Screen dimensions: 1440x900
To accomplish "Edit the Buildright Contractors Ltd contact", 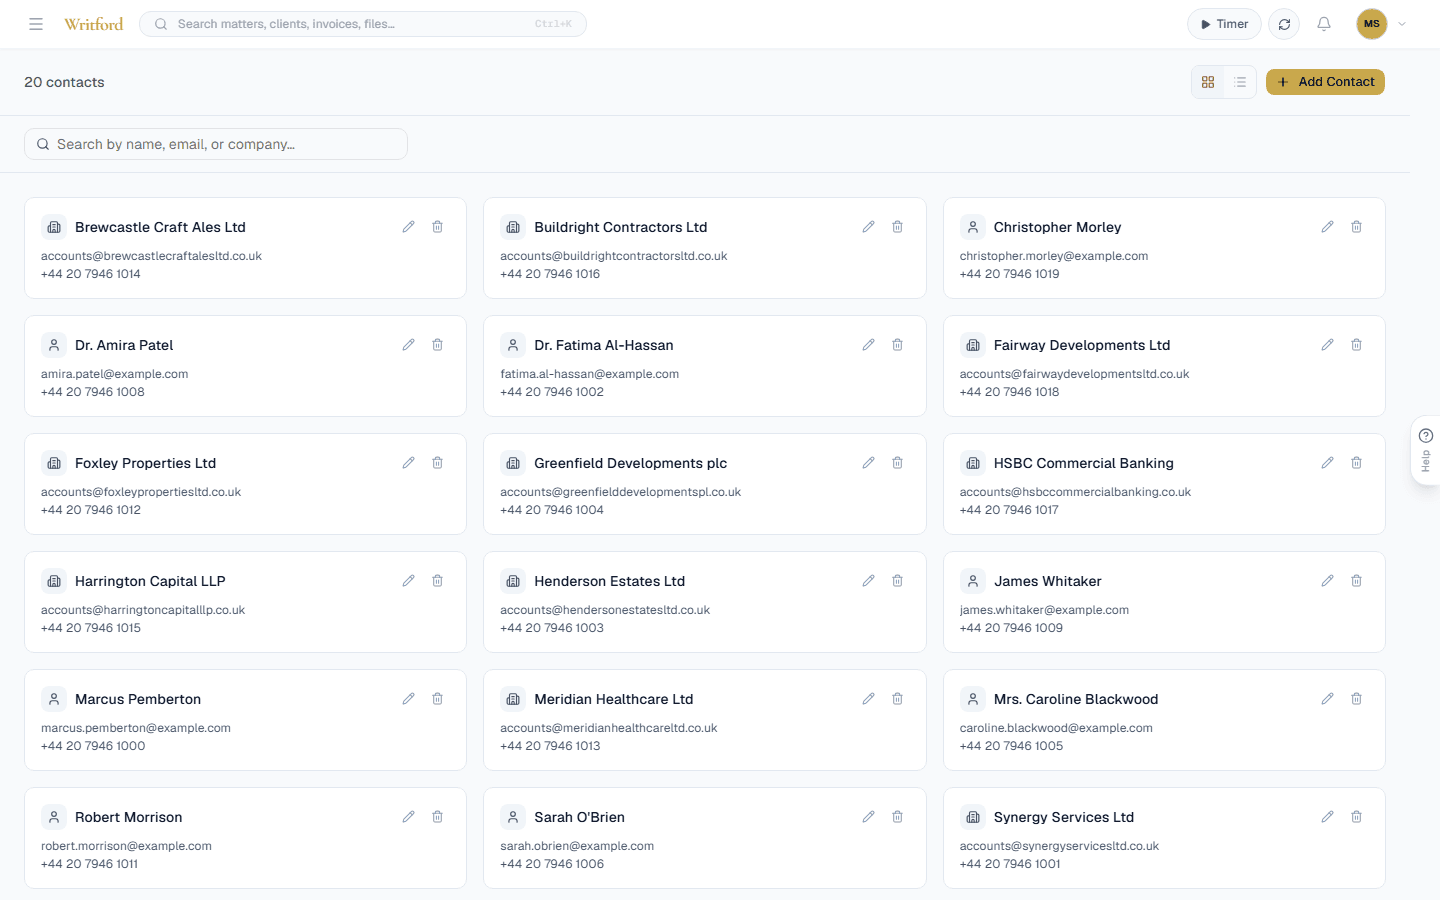I will pos(869,227).
